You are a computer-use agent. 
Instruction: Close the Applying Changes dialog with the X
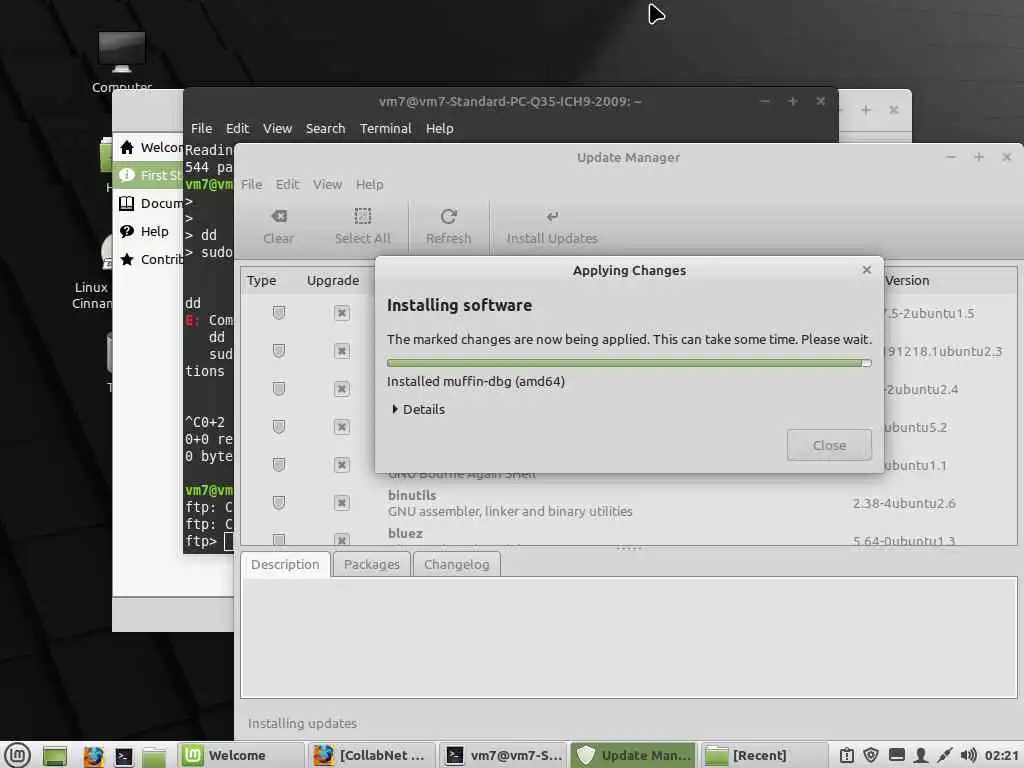(867, 270)
